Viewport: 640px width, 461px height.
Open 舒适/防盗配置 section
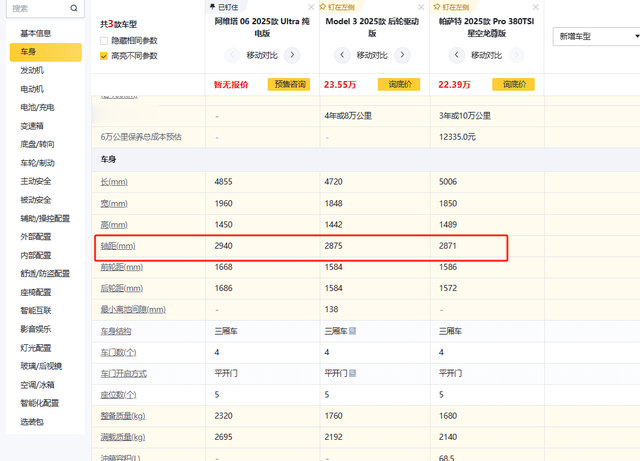(45, 274)
